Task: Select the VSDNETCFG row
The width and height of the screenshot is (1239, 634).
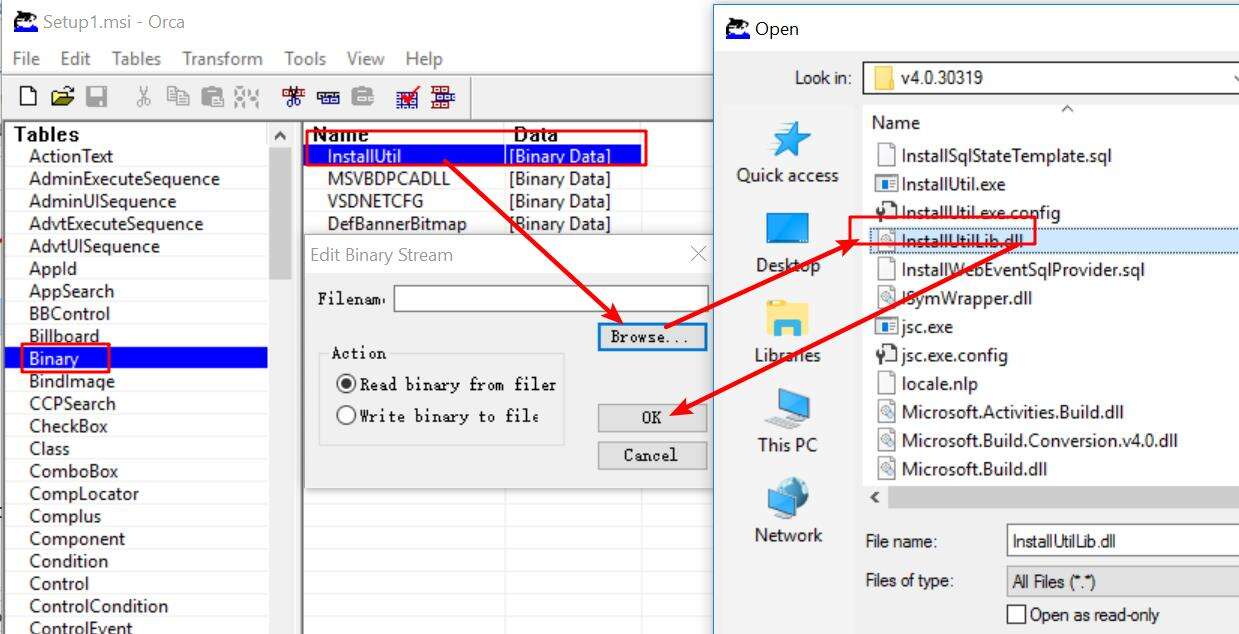Action: click(472, 201)
